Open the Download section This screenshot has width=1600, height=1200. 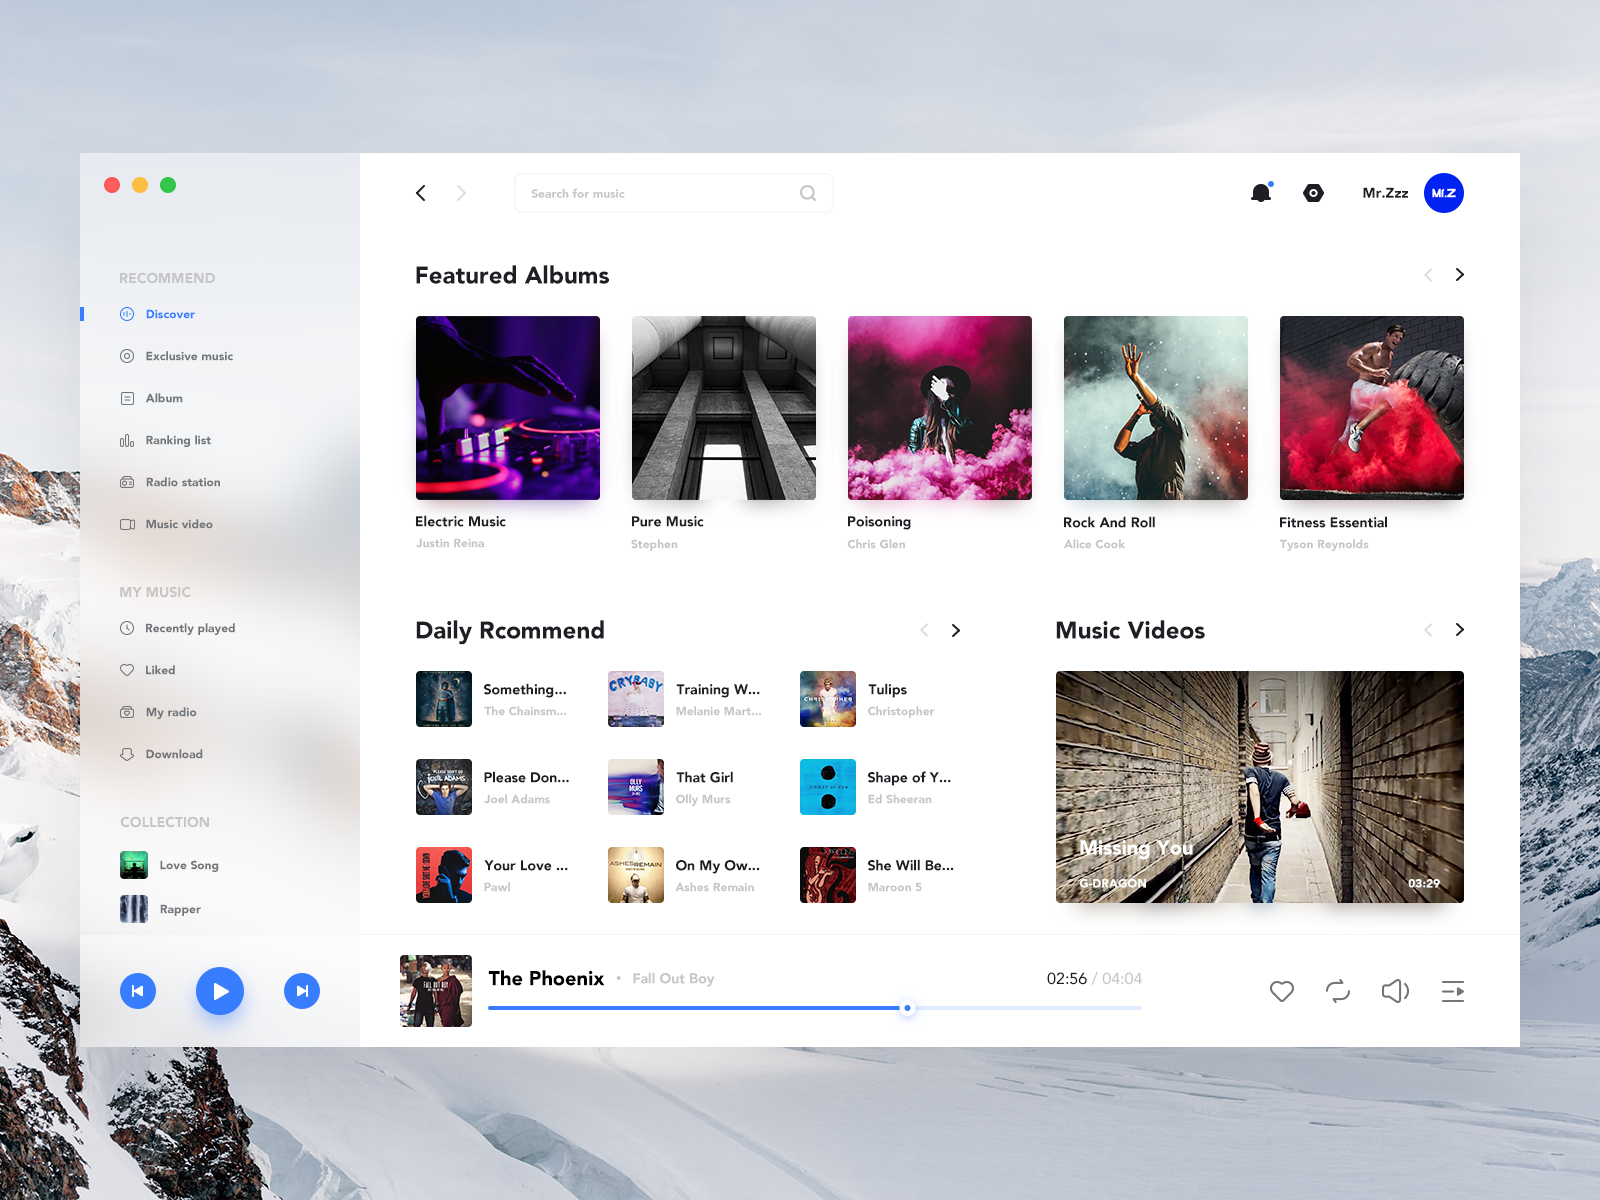point(175,754)
